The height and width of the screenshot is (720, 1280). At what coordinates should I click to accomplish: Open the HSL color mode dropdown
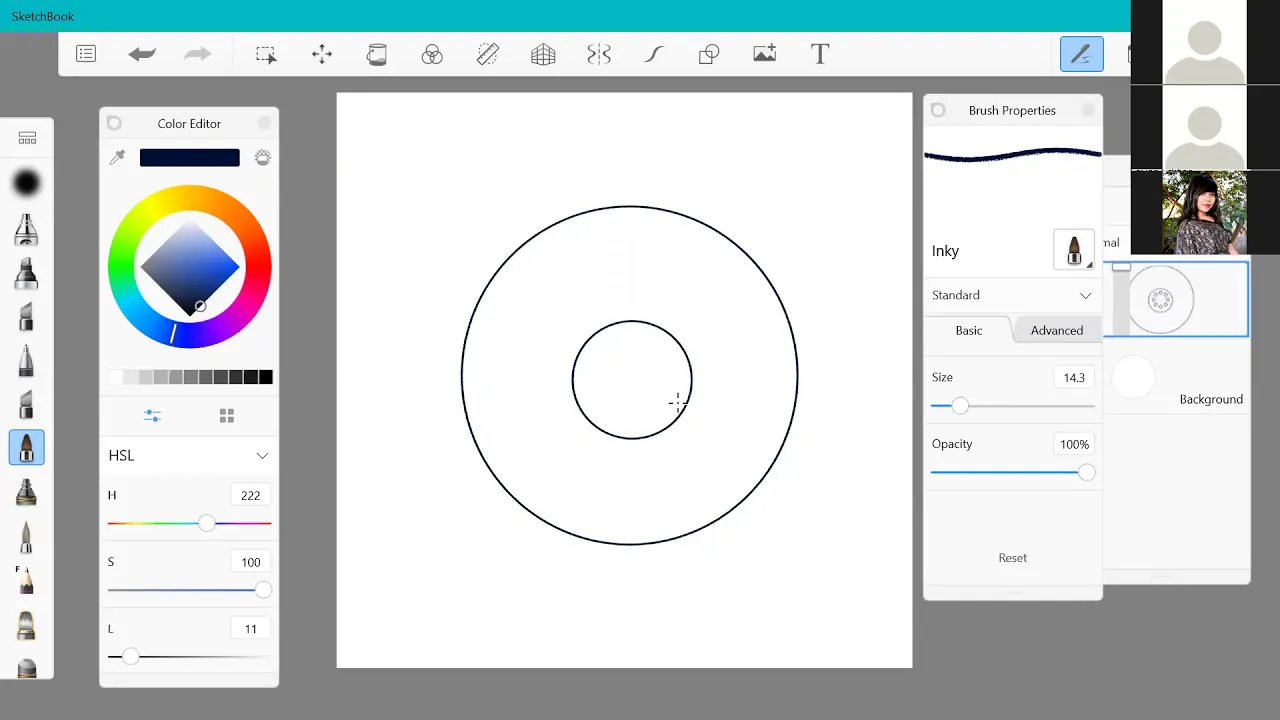(x=189, y=455)
